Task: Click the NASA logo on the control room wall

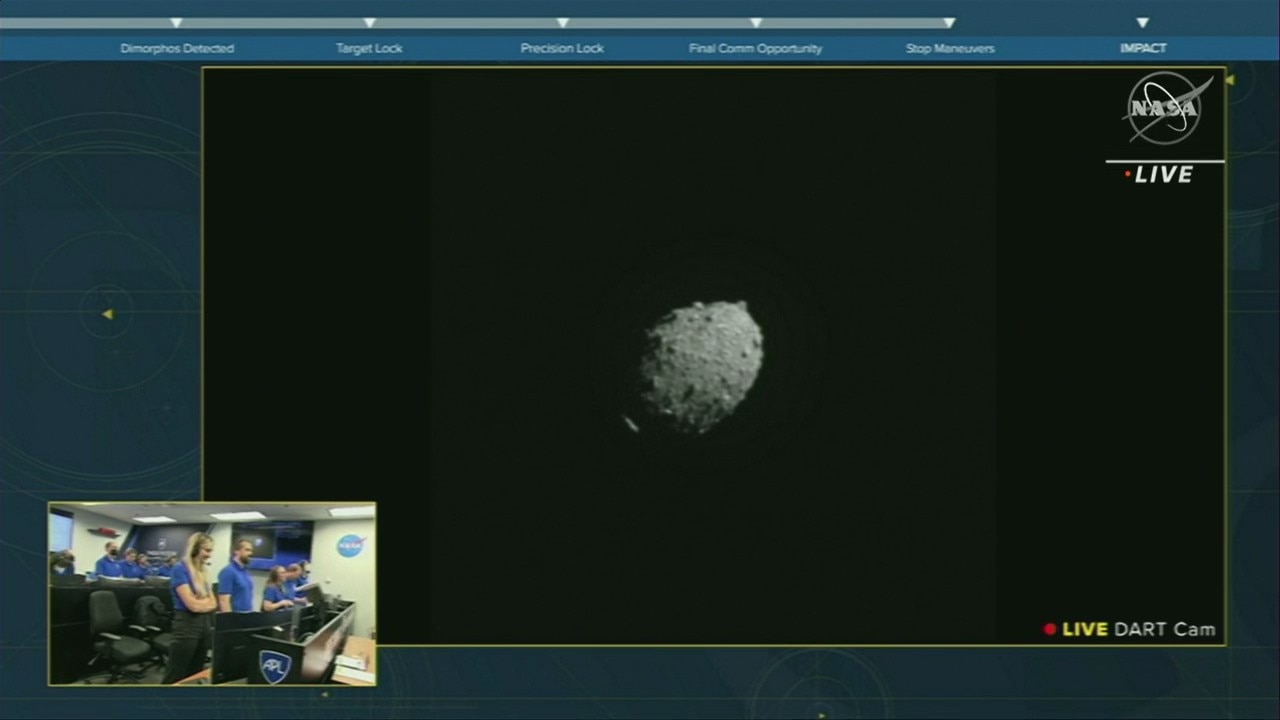Action: 350,545
